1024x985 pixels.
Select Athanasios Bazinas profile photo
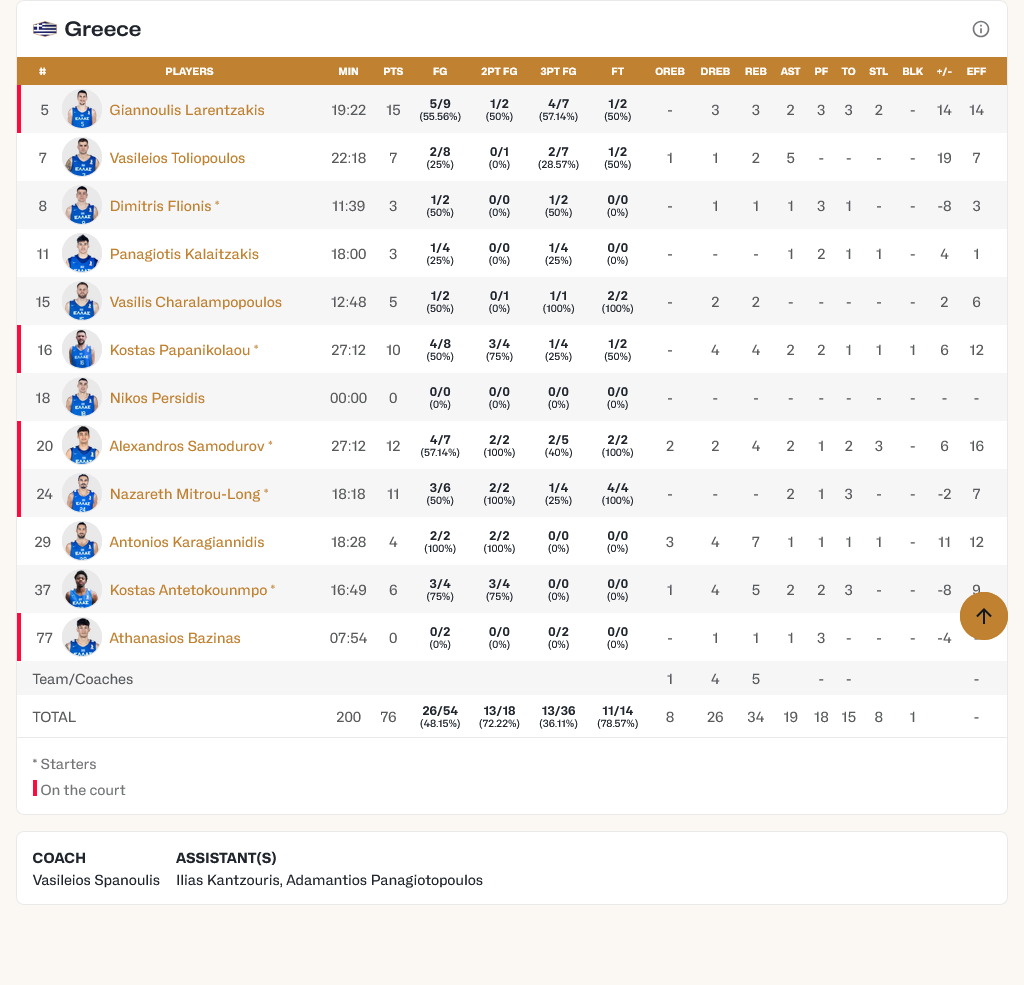coord(82,638)
